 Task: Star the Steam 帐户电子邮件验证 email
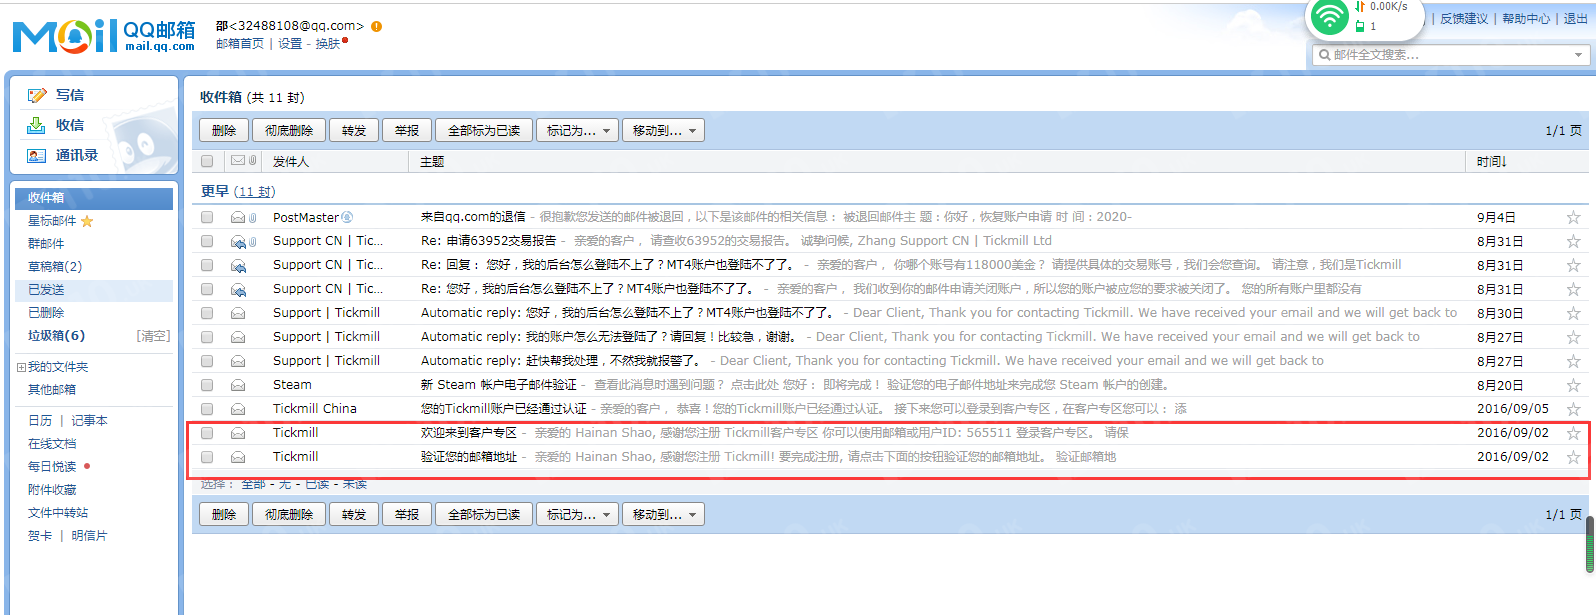pos(1573,385)
